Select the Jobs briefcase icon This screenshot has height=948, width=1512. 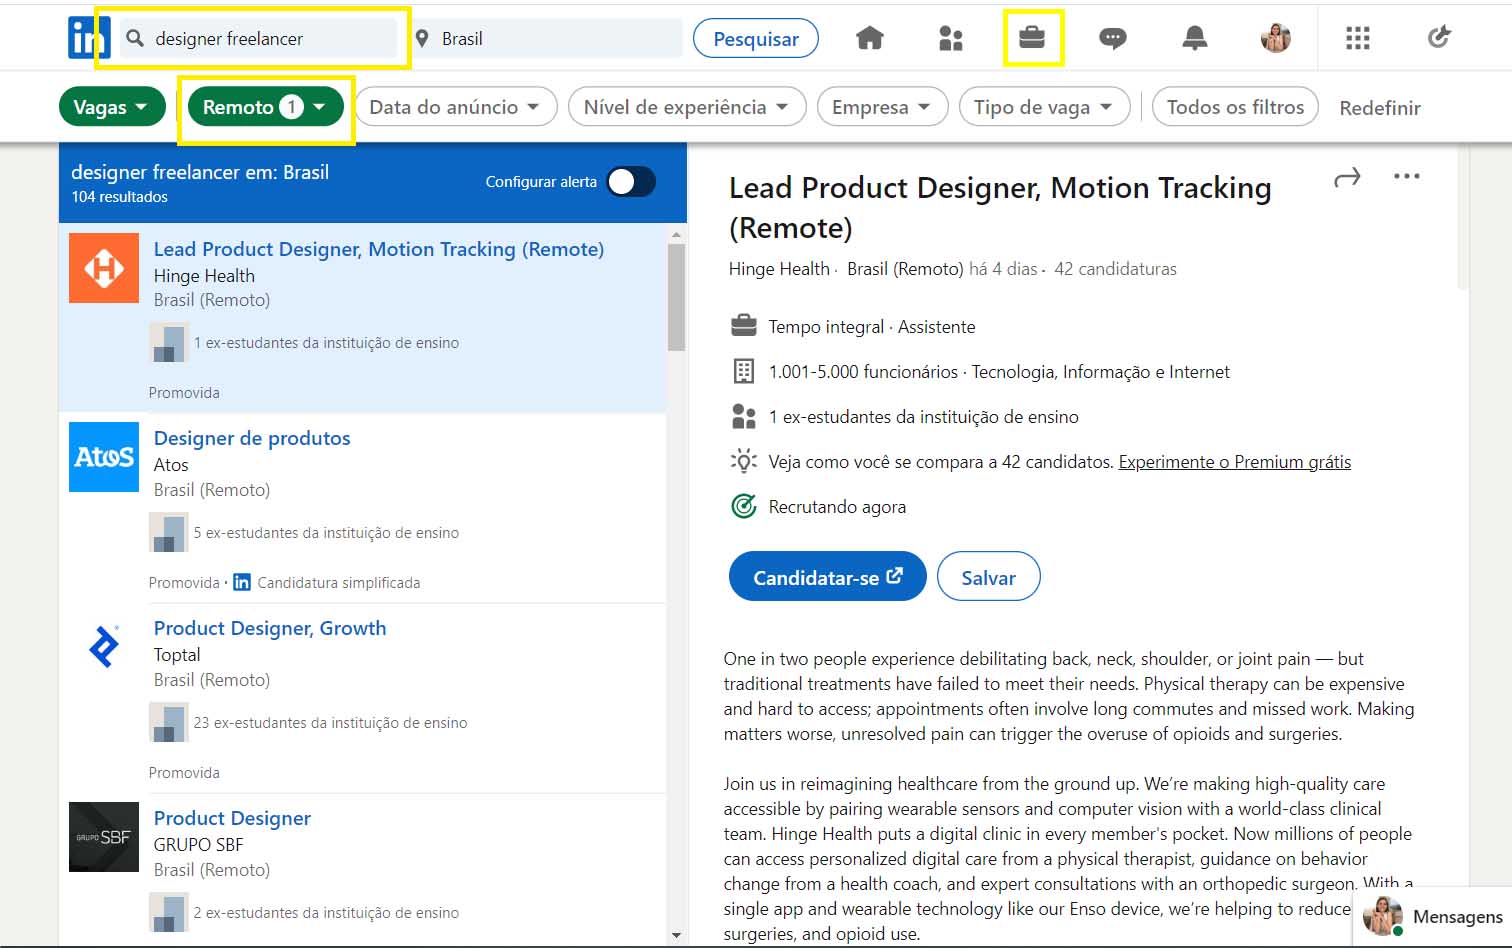[1033, 37]
